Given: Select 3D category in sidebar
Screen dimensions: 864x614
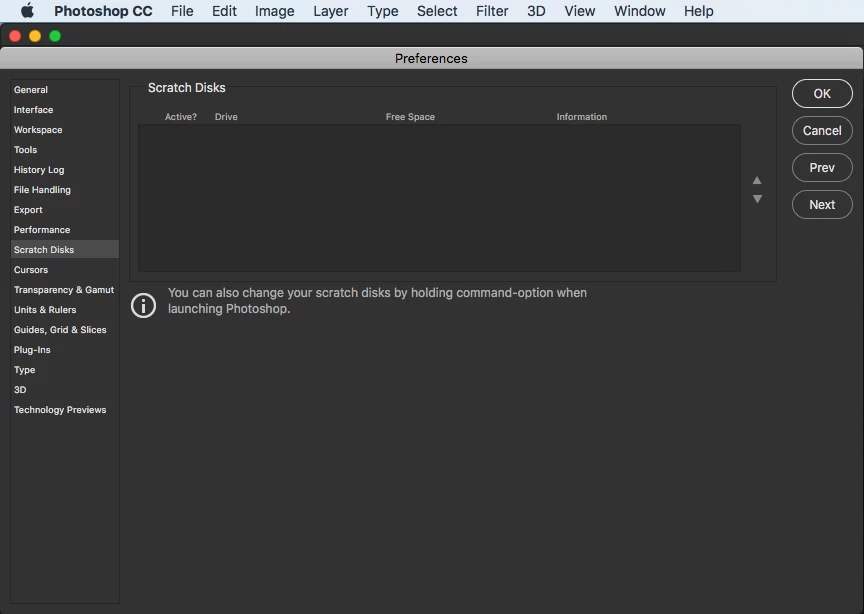Looking at the screenshot, I should click(x=64, y=390).
